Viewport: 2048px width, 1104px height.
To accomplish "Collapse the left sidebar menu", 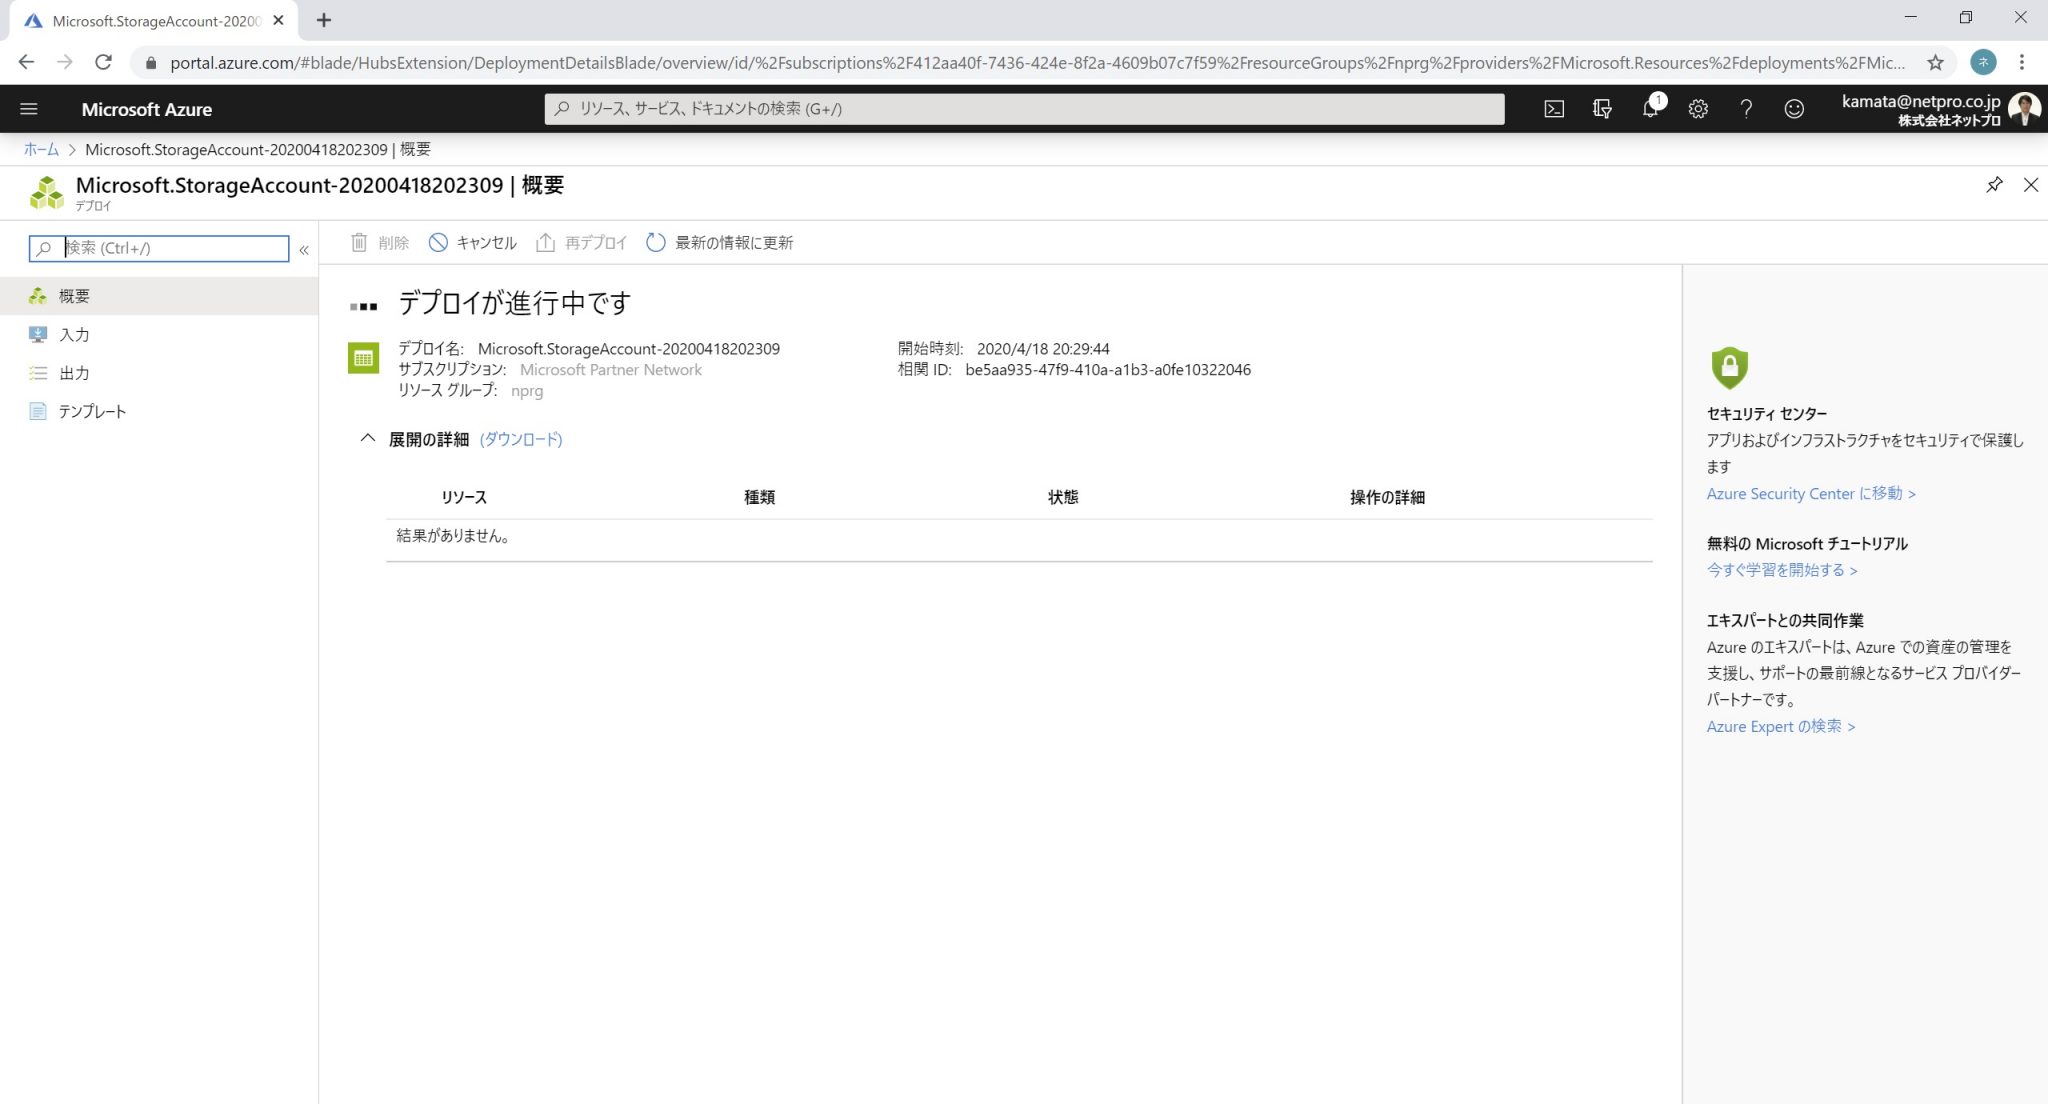I will coord(304,249).
